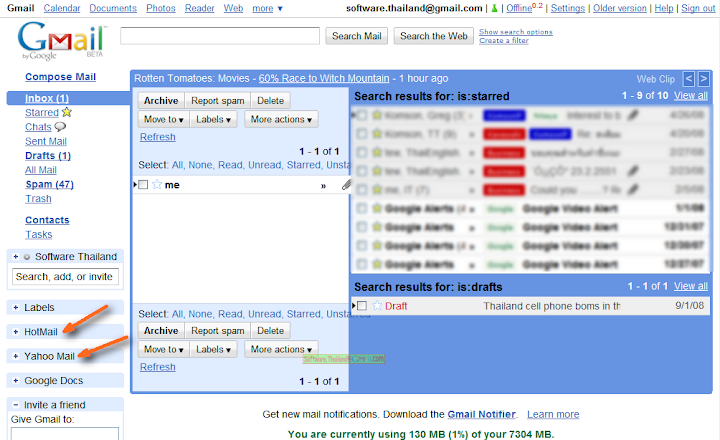Viewport: 720px width, 440px height.
Task: Expand the Software Thailand chat section
Action: click(16, 257)
